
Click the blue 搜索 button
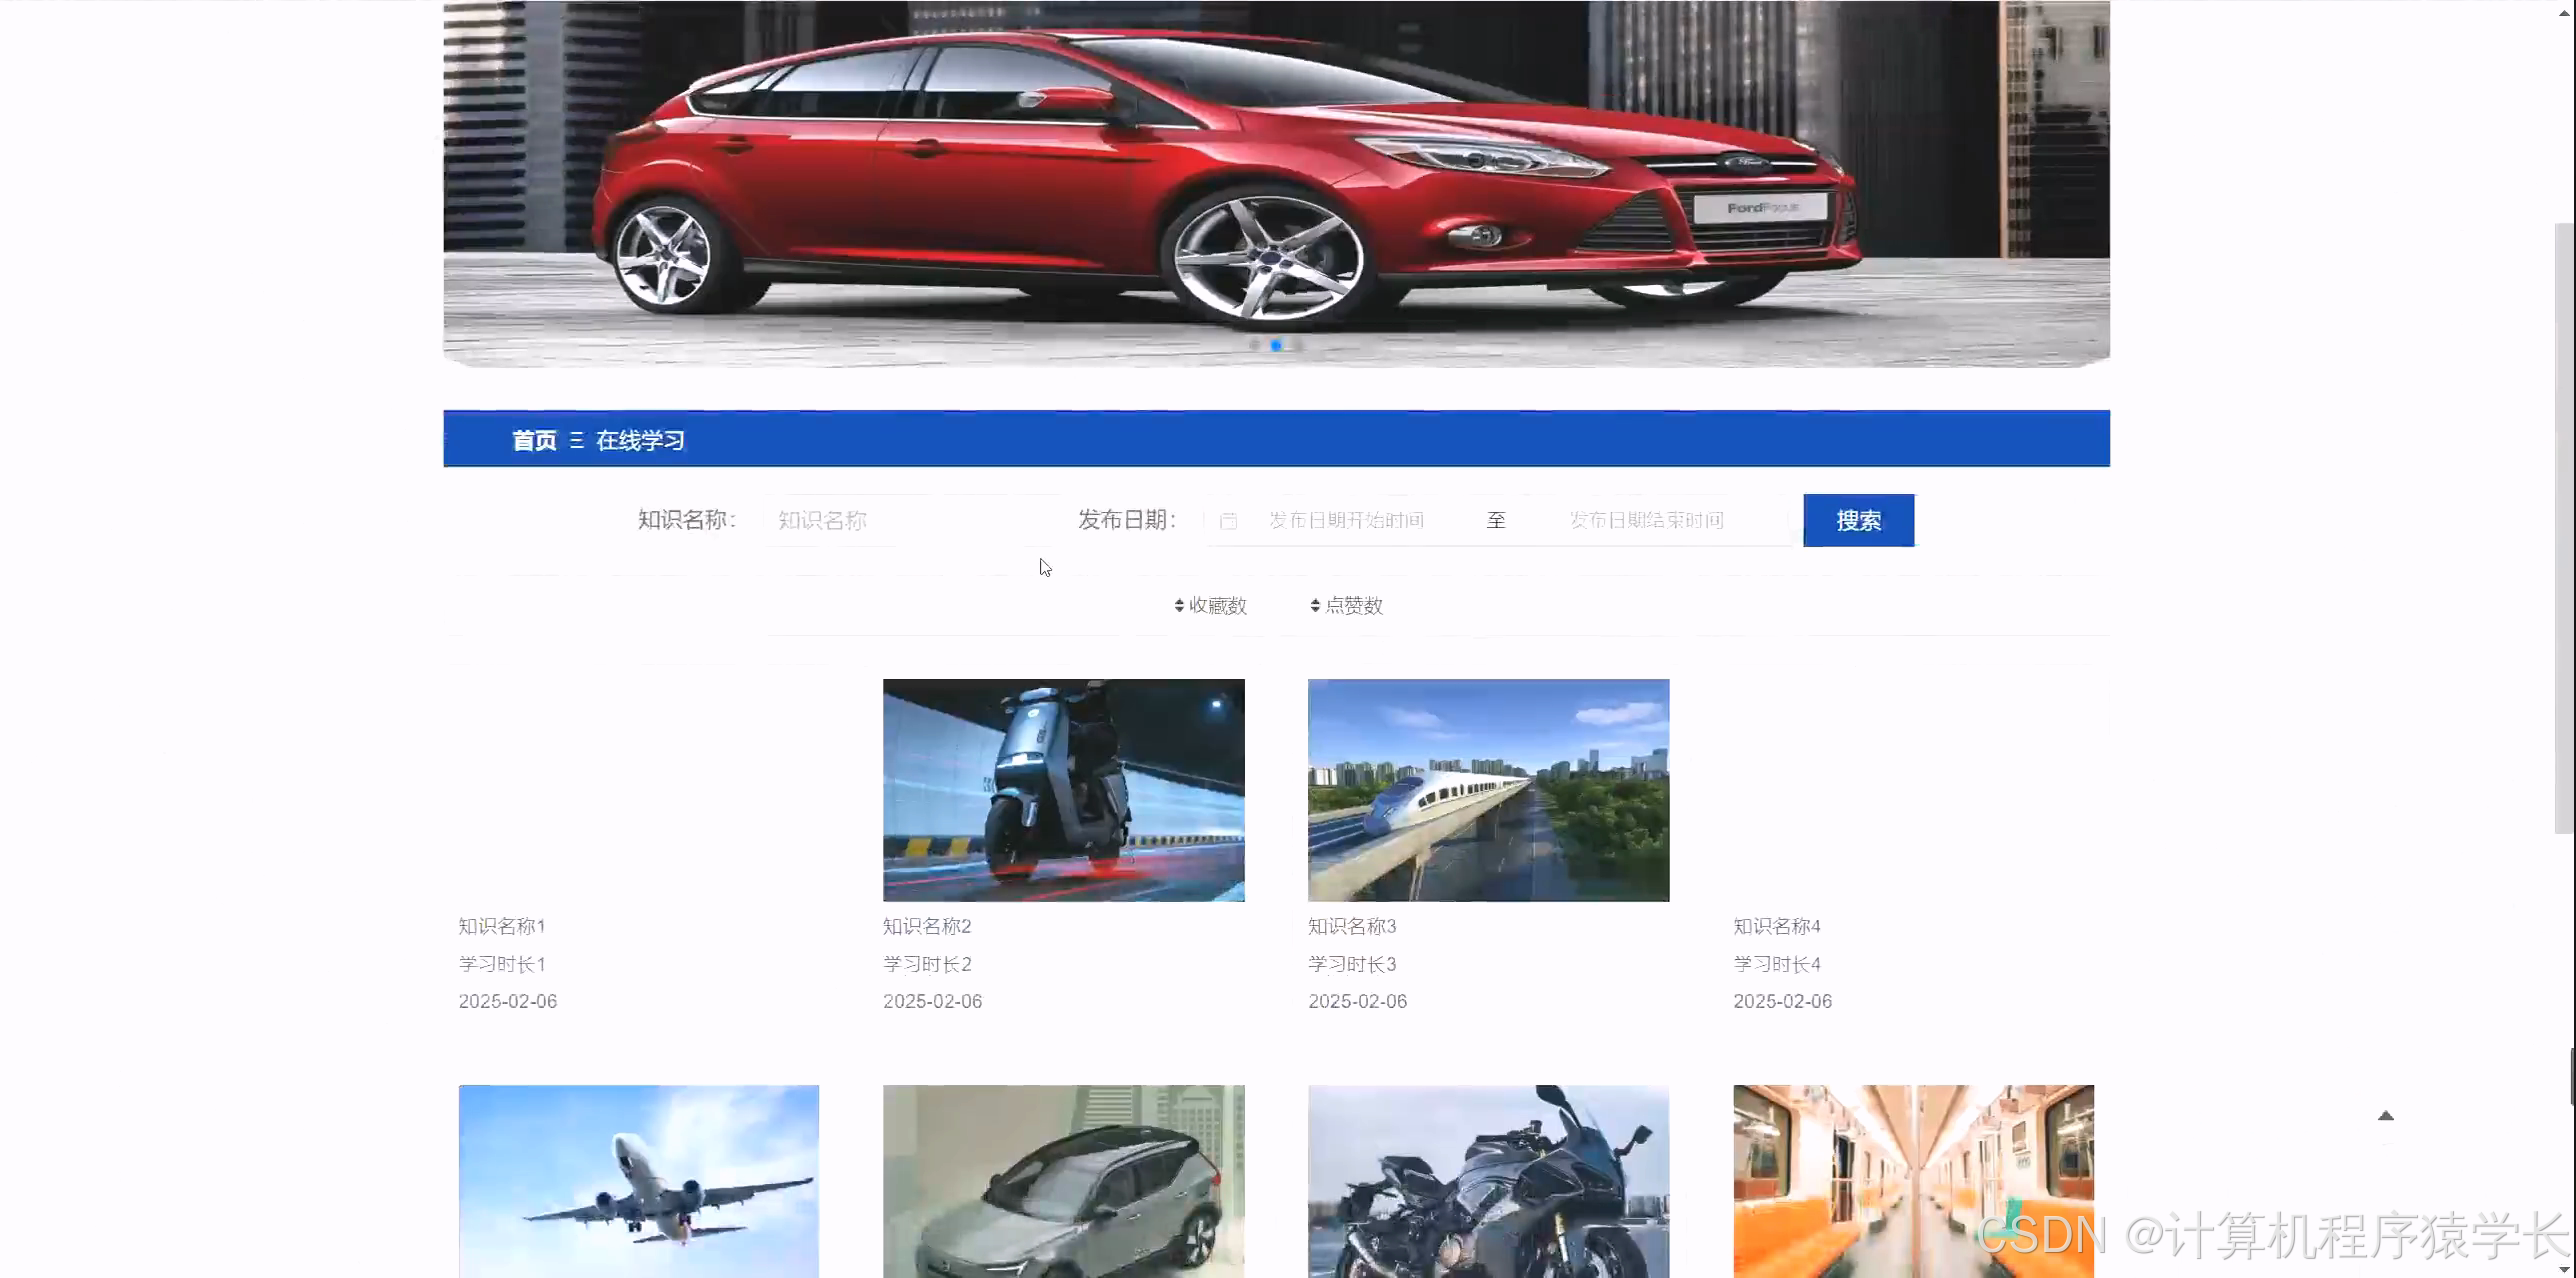tap(1858, 520)
